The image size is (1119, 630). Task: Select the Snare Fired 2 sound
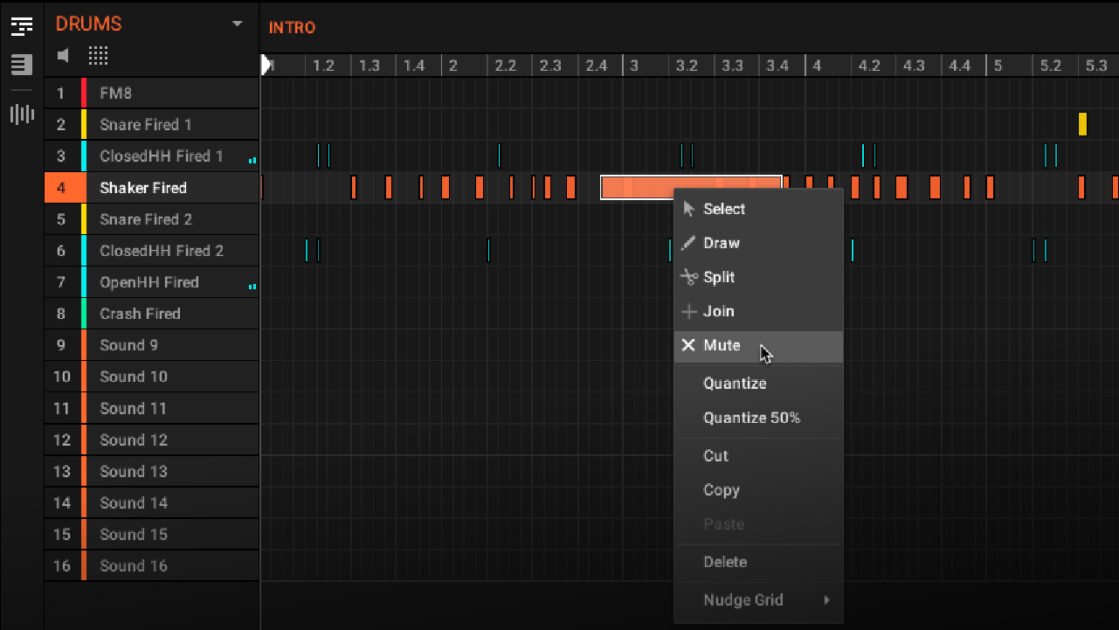coord(151,219)
